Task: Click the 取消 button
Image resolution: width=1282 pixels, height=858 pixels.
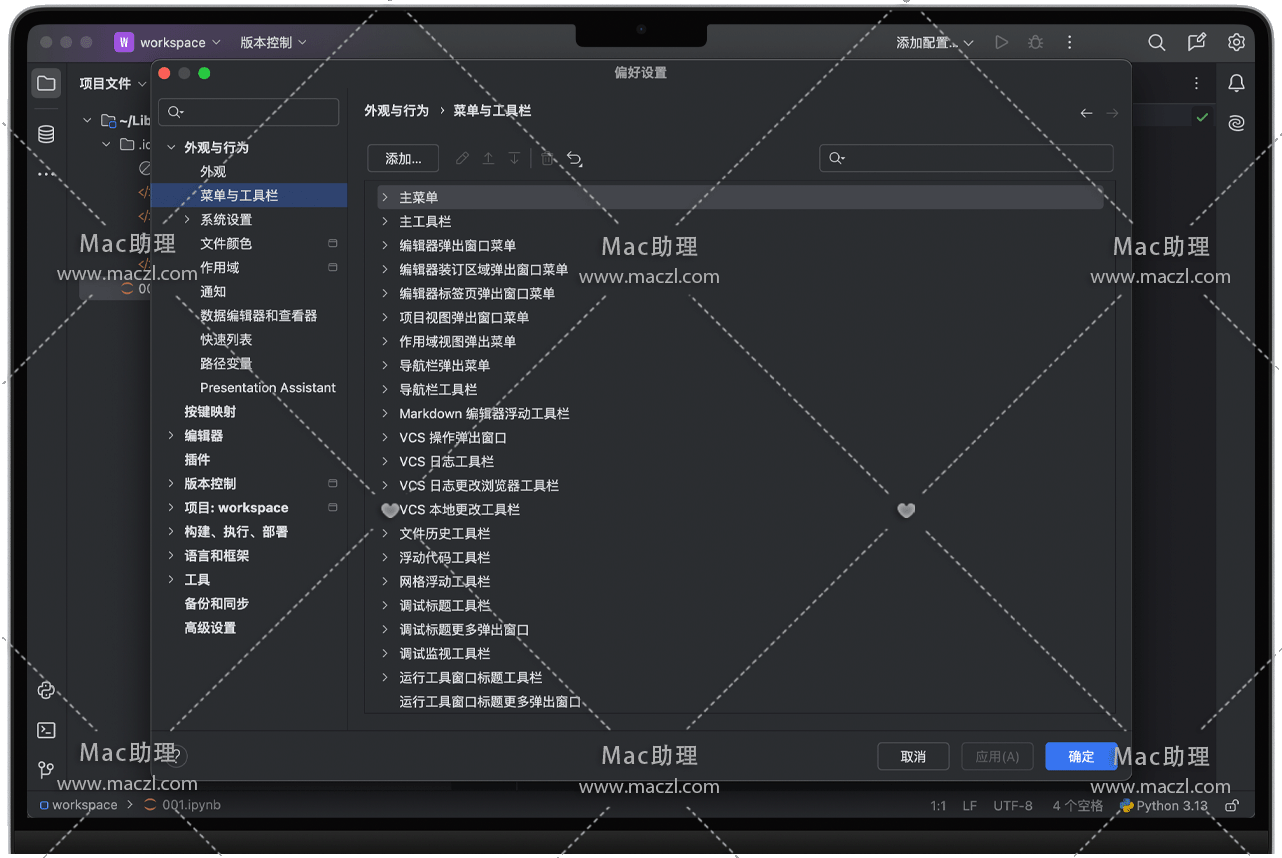Action: (912, 756)
